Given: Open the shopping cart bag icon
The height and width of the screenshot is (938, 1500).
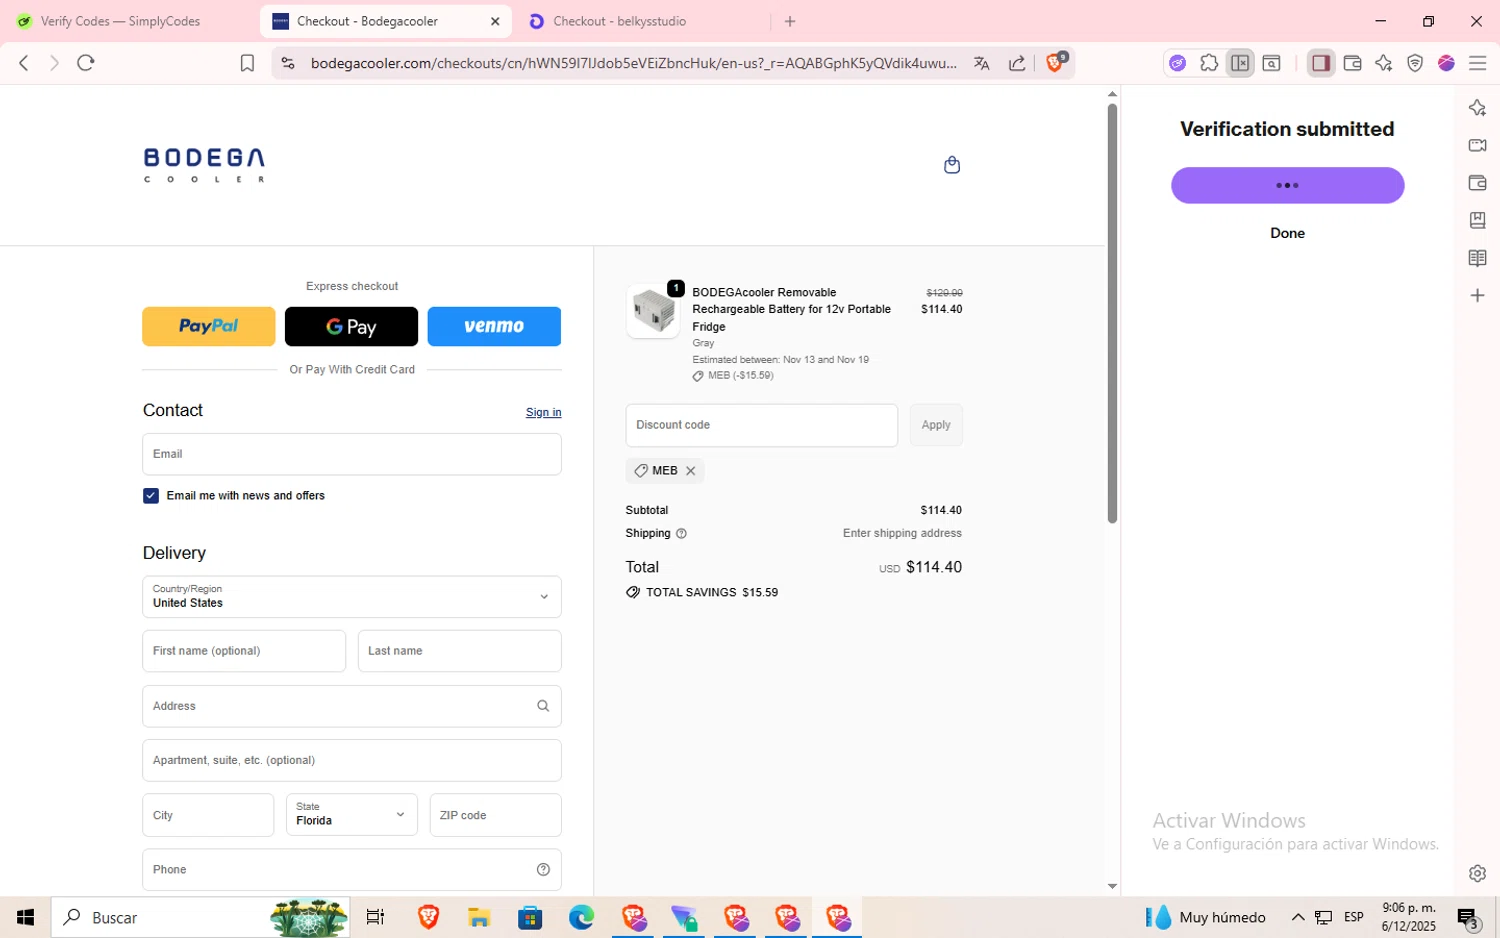Looking at the screenshot, I should [952, 165].
